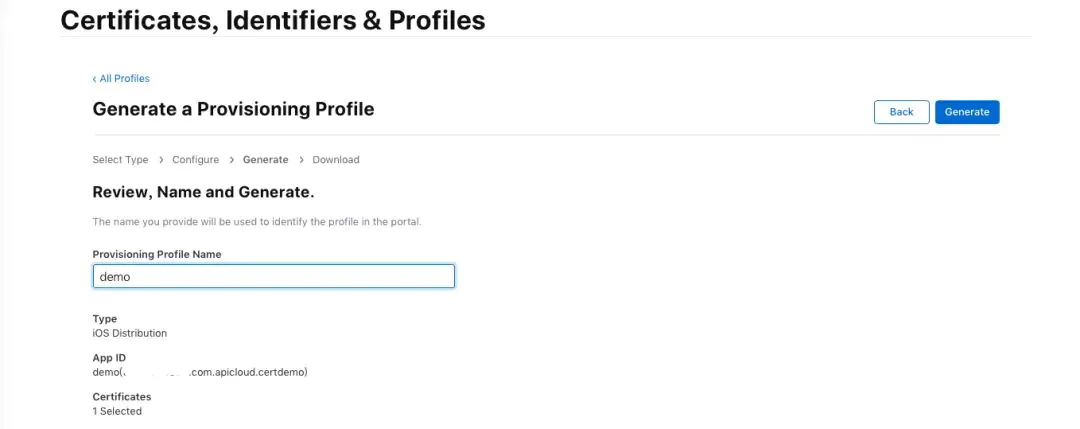Click the blue Generate button

click(966, 112)
